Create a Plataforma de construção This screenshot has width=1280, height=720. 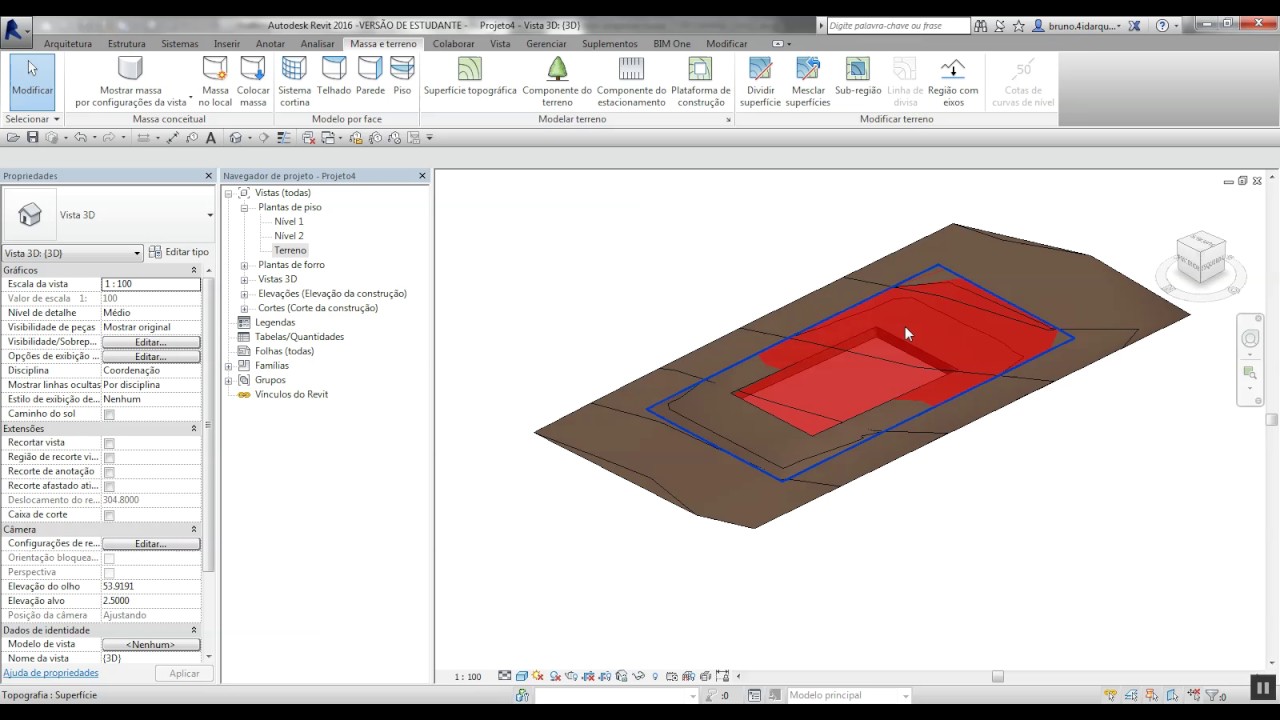tap(700, 82)
